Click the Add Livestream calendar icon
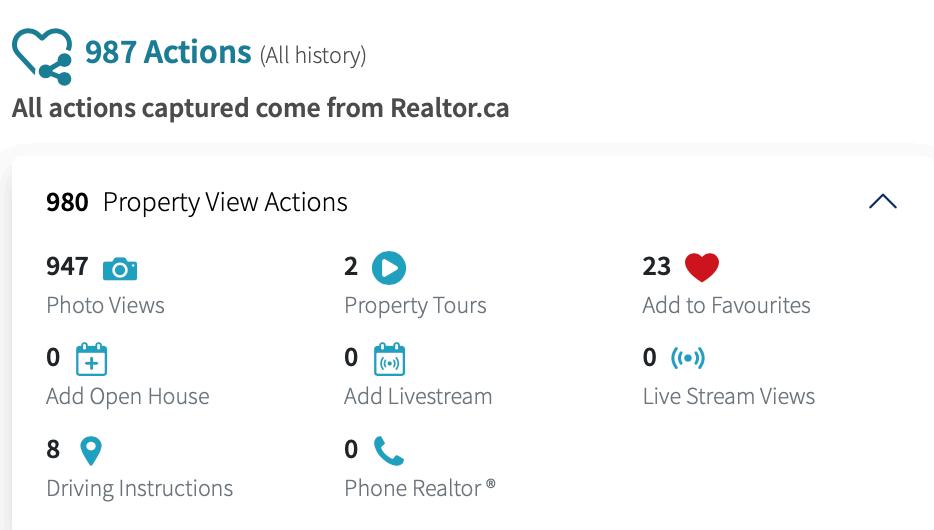Image resolution: width=934 pixels, height=530 pixels. (389, 359)
